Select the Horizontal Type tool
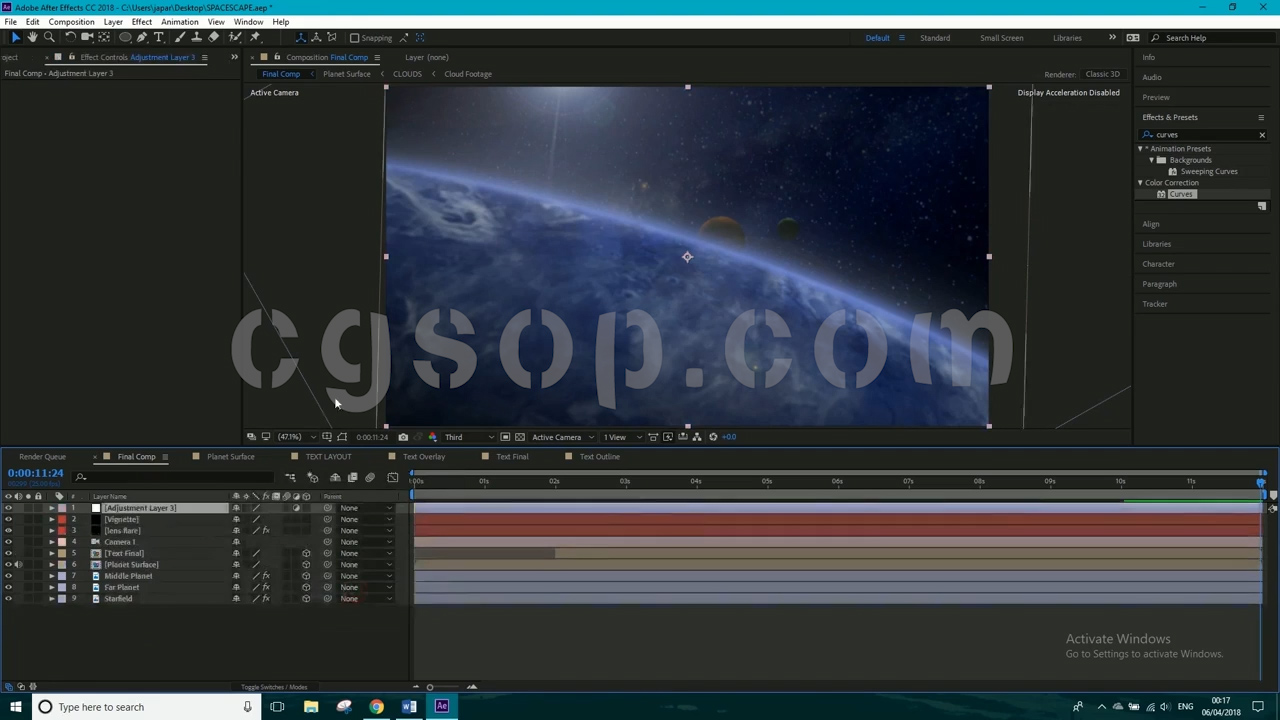This screenshot has height=720, width=1280. point(159,37)
